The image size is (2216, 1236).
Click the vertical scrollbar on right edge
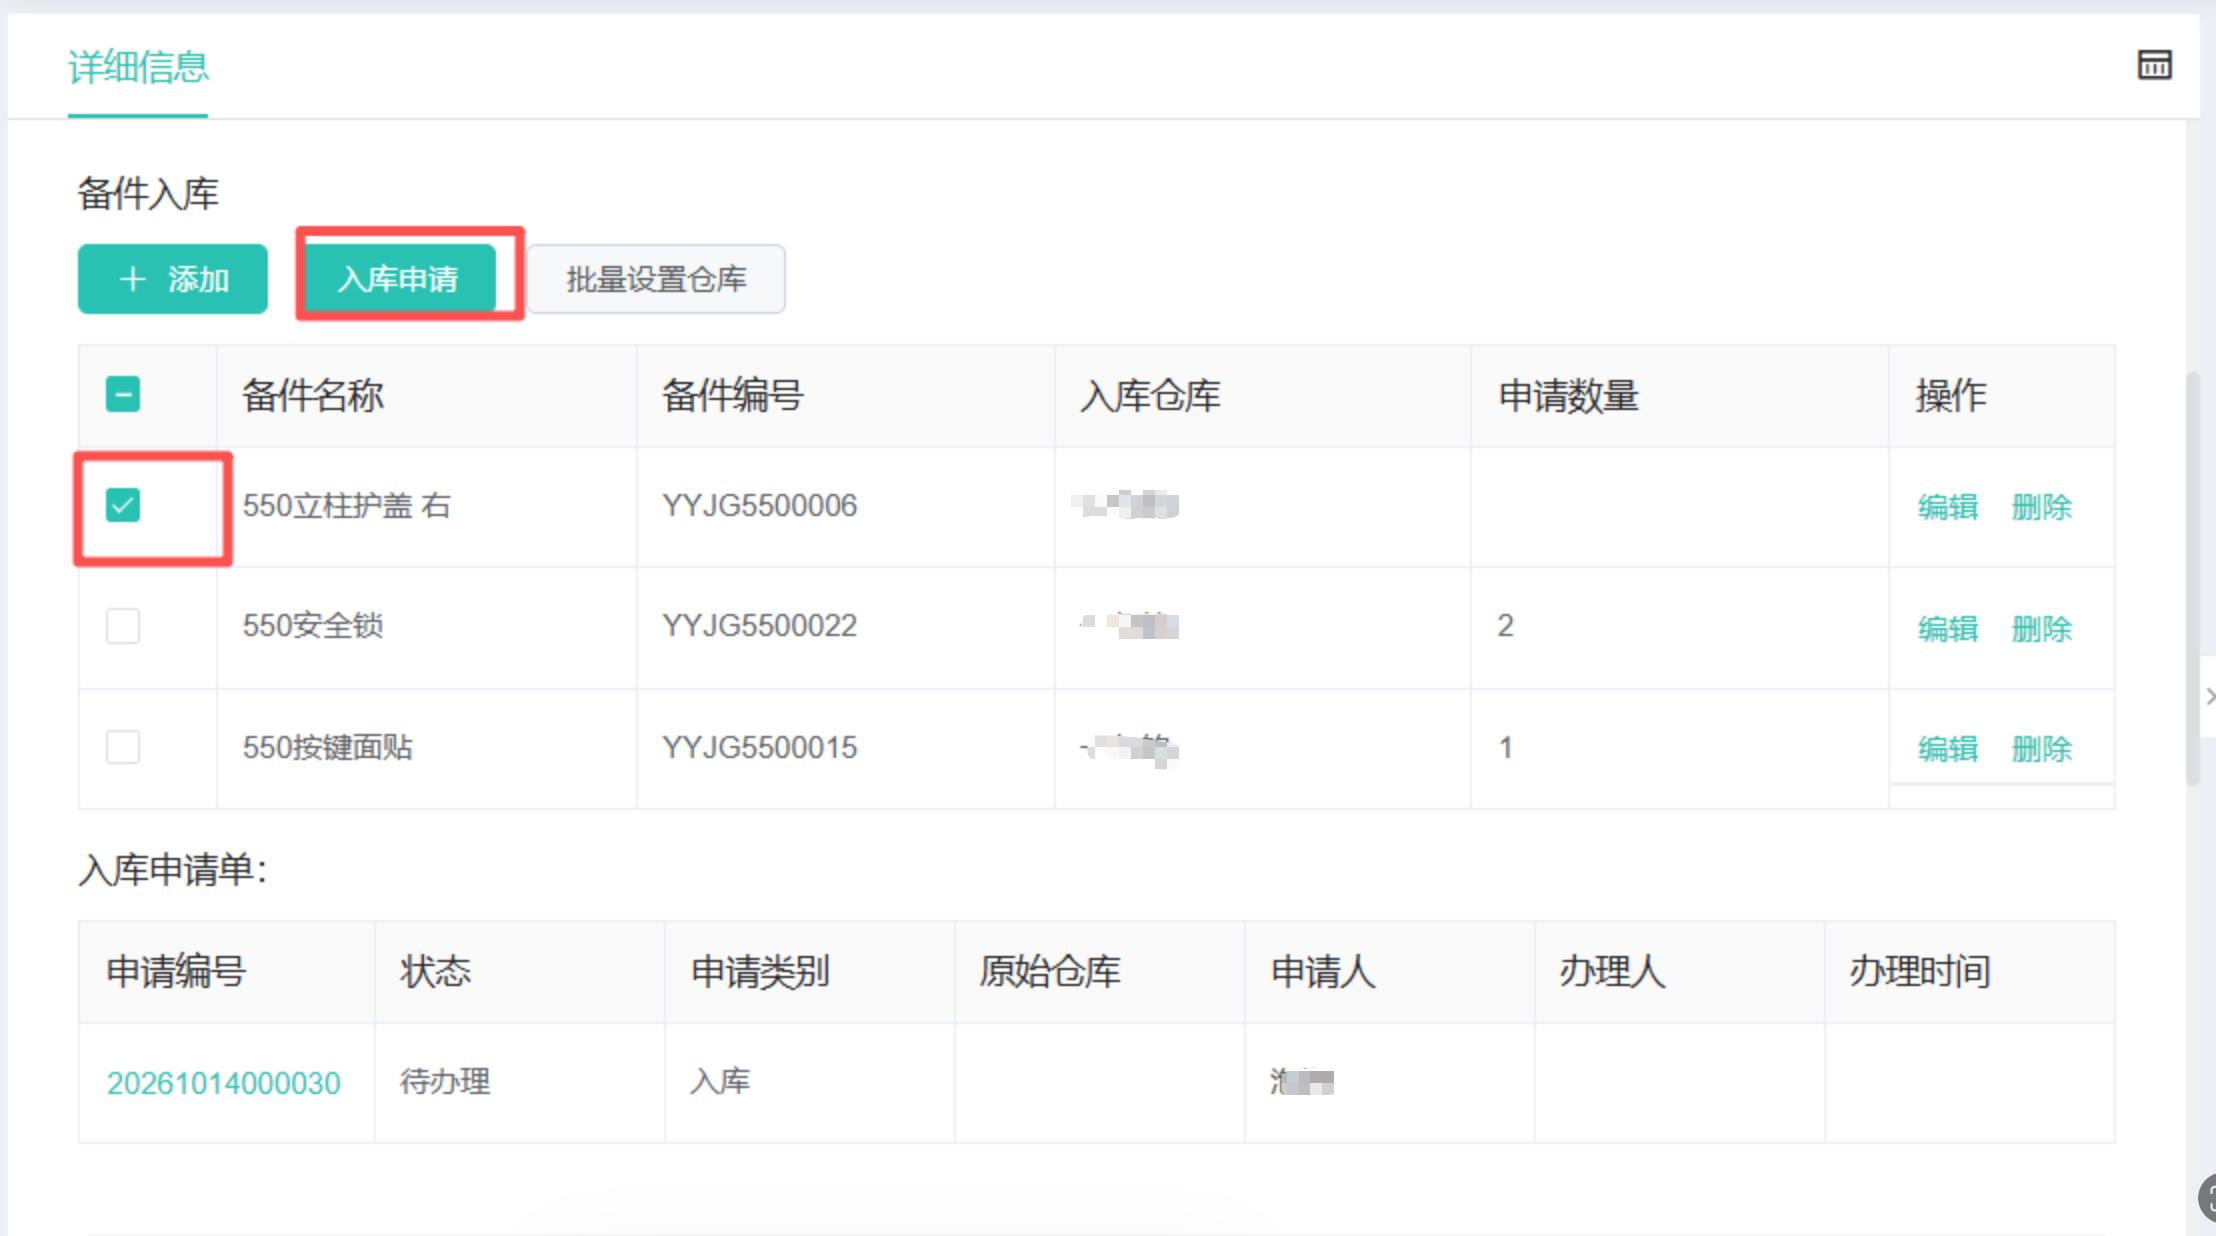[2192, 580]
